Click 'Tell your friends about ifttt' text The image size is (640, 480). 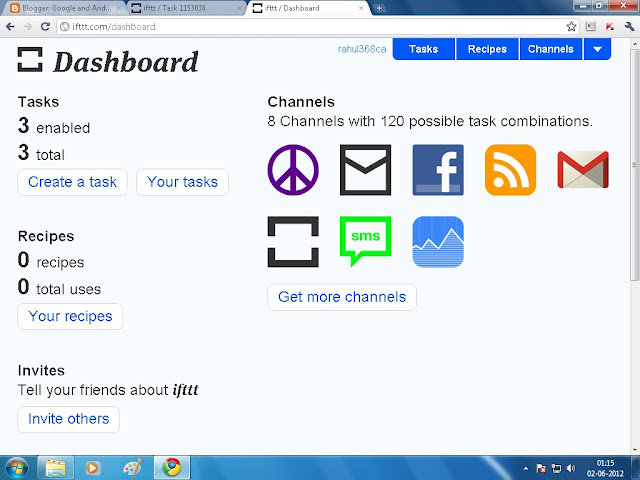108,390
